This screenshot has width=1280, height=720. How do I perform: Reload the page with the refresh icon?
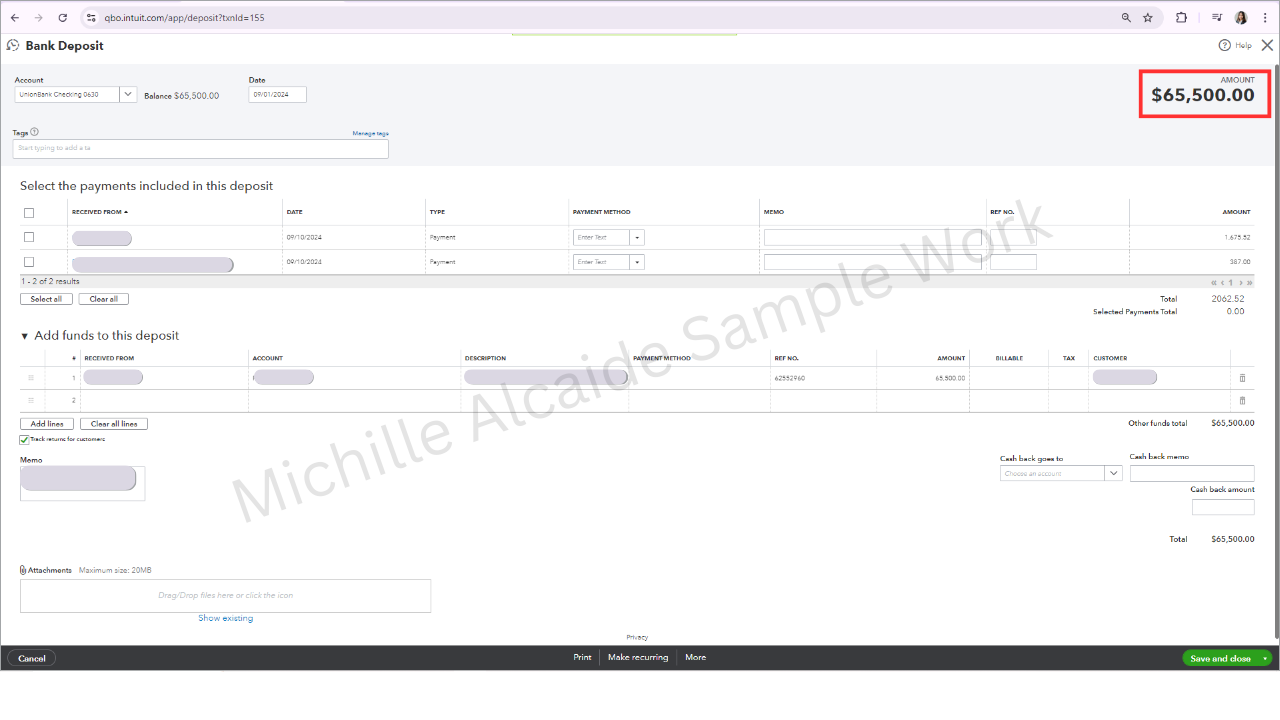pyautogui.click(x=63, y=18)
